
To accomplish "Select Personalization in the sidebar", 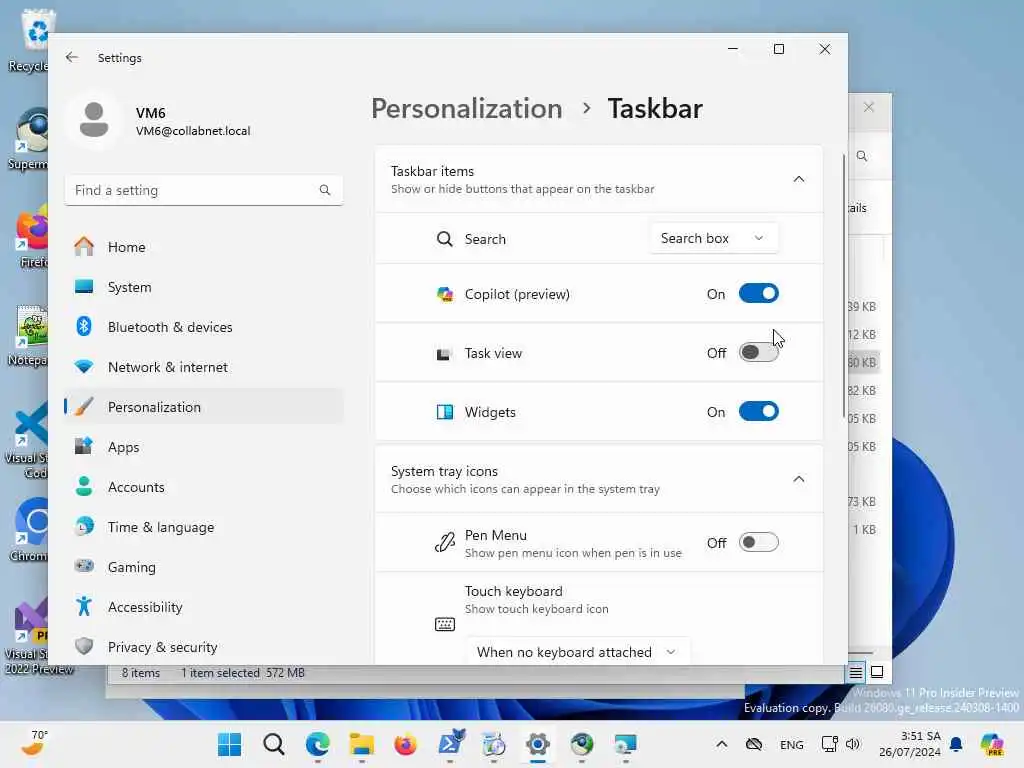I will tap(204, 407).
